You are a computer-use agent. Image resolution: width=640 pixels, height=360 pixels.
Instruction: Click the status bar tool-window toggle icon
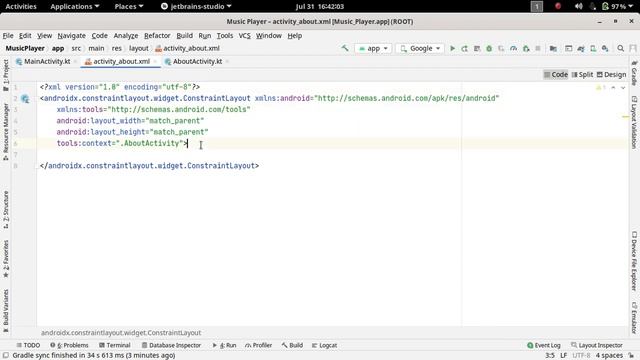click(x=6, y=356)
